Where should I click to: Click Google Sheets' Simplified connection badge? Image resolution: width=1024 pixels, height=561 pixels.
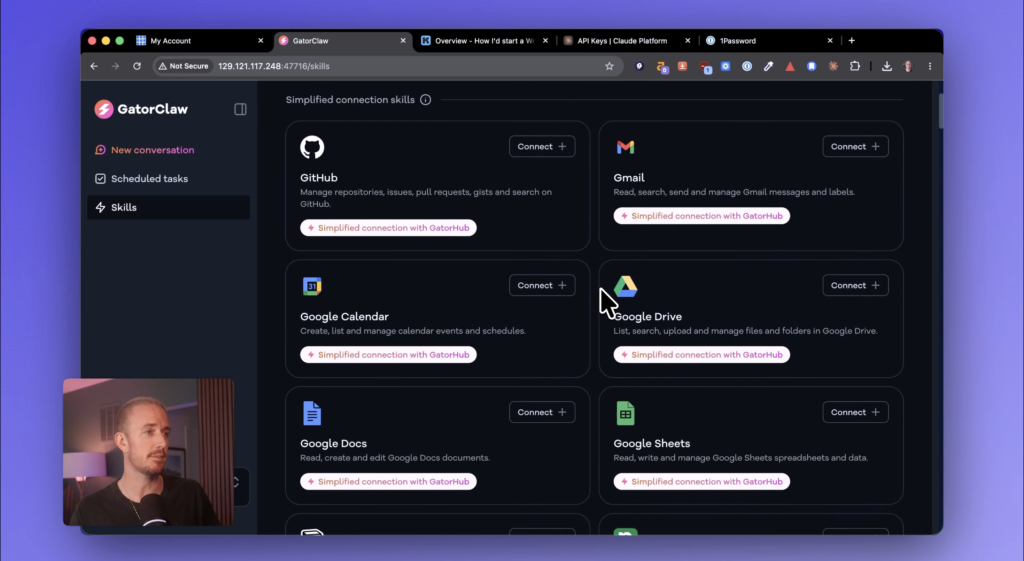tap(701, 481)
